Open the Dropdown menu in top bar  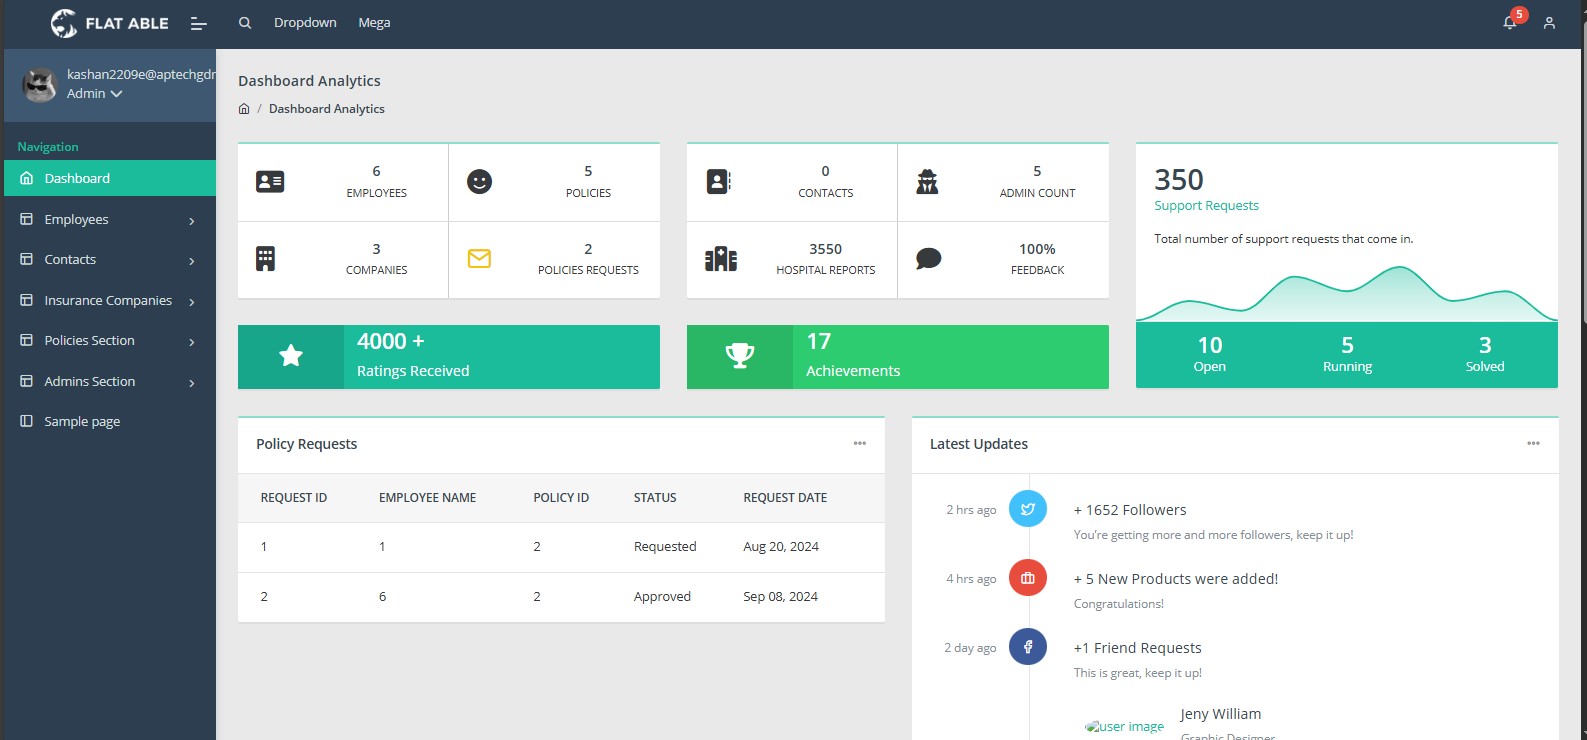pos(305,22)
